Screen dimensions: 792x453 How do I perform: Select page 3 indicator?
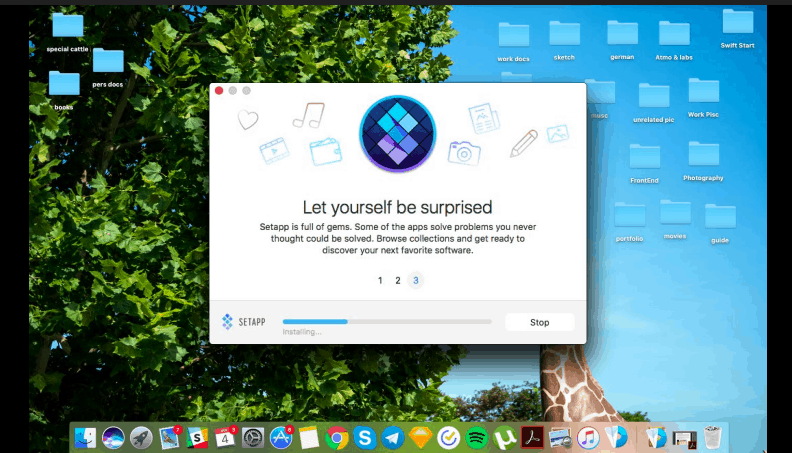pos(416,280)
